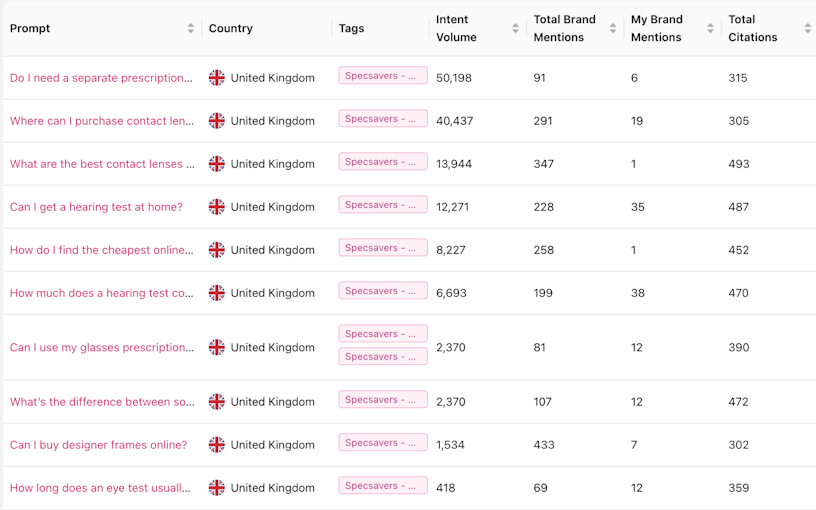Click Total Citations sort arrows icon

[808, 29]
